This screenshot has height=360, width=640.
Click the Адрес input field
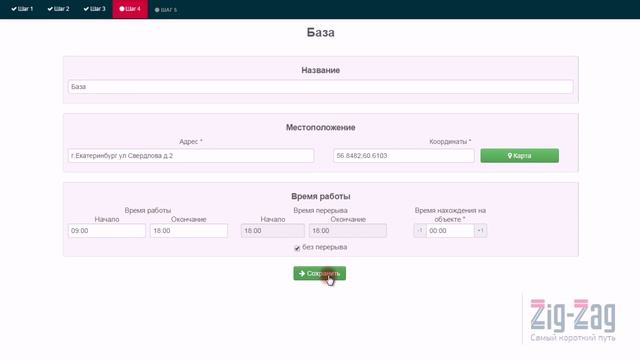click(x=191, y=156)
